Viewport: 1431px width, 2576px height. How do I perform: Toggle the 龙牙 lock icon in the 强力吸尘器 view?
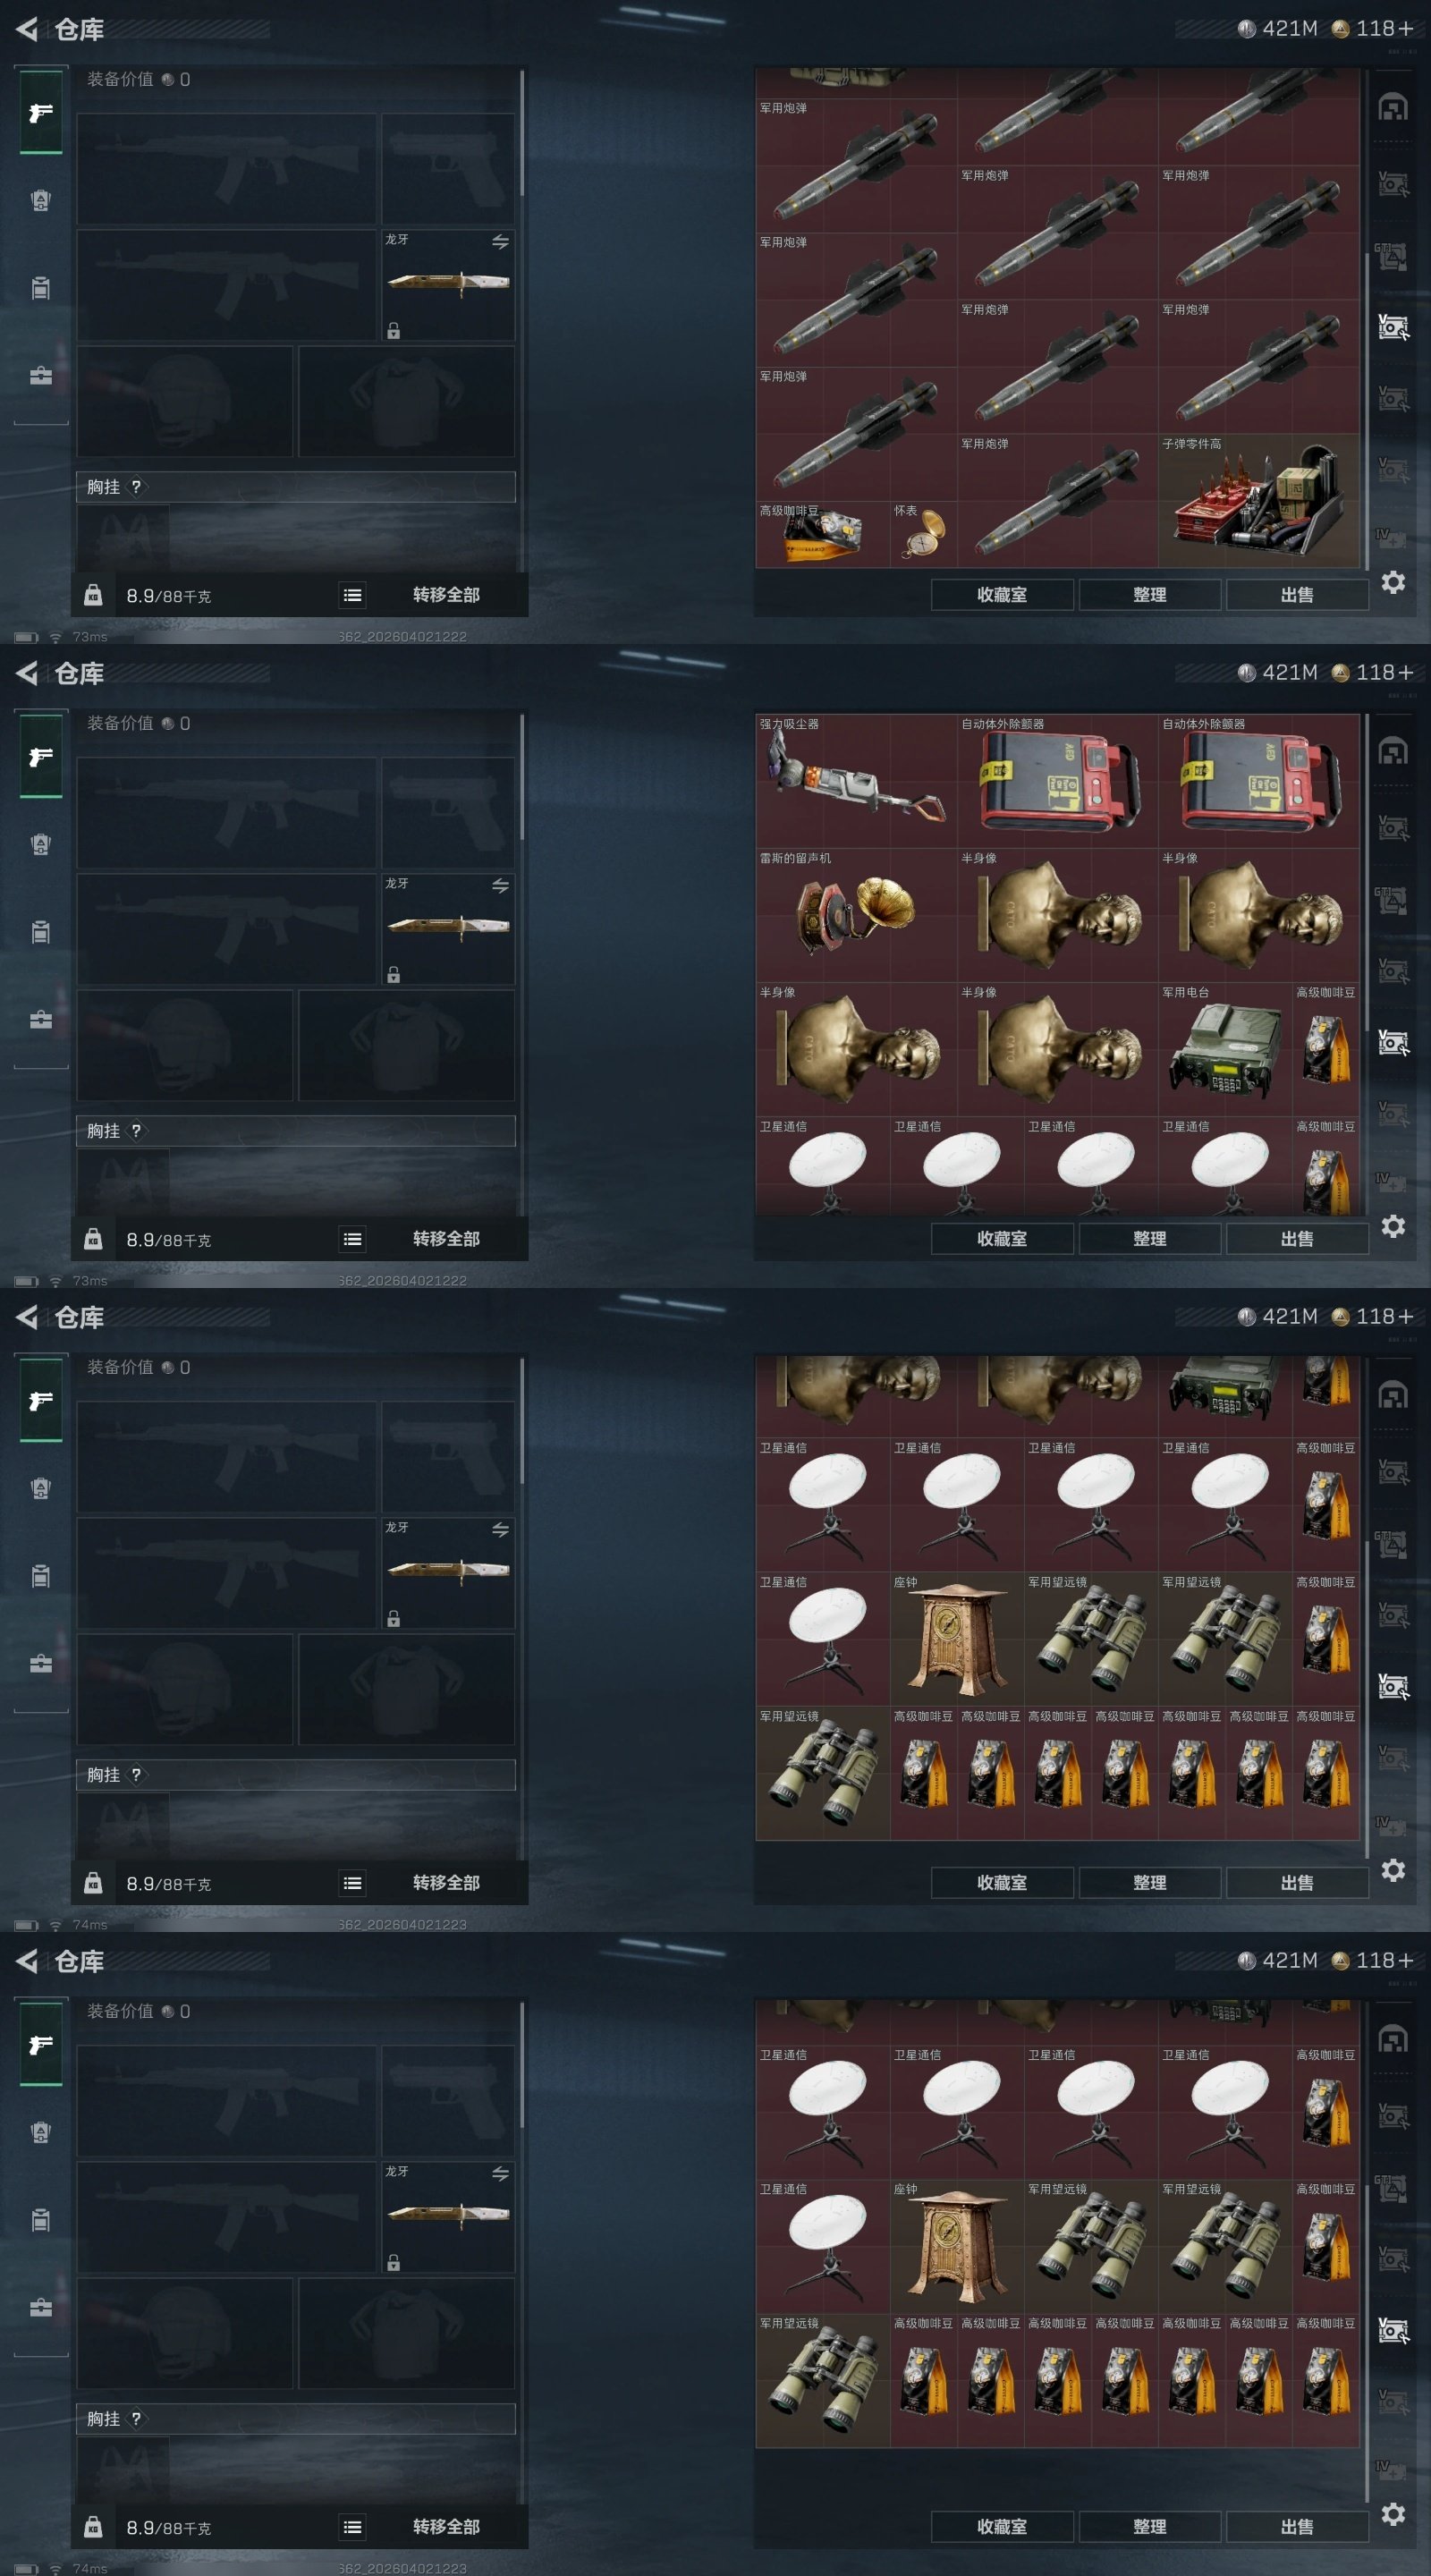tap(394, 974)
